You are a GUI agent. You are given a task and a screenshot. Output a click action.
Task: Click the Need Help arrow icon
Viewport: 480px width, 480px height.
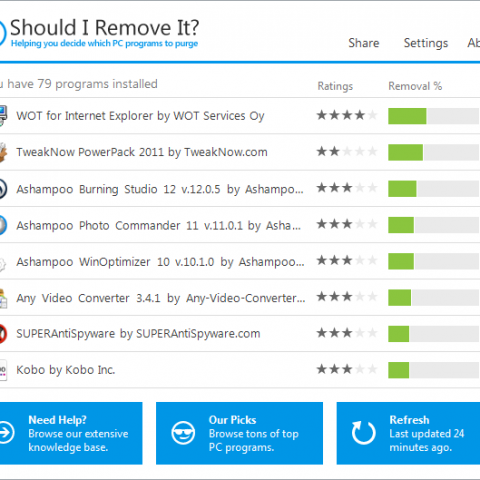[x=7, y=432]
